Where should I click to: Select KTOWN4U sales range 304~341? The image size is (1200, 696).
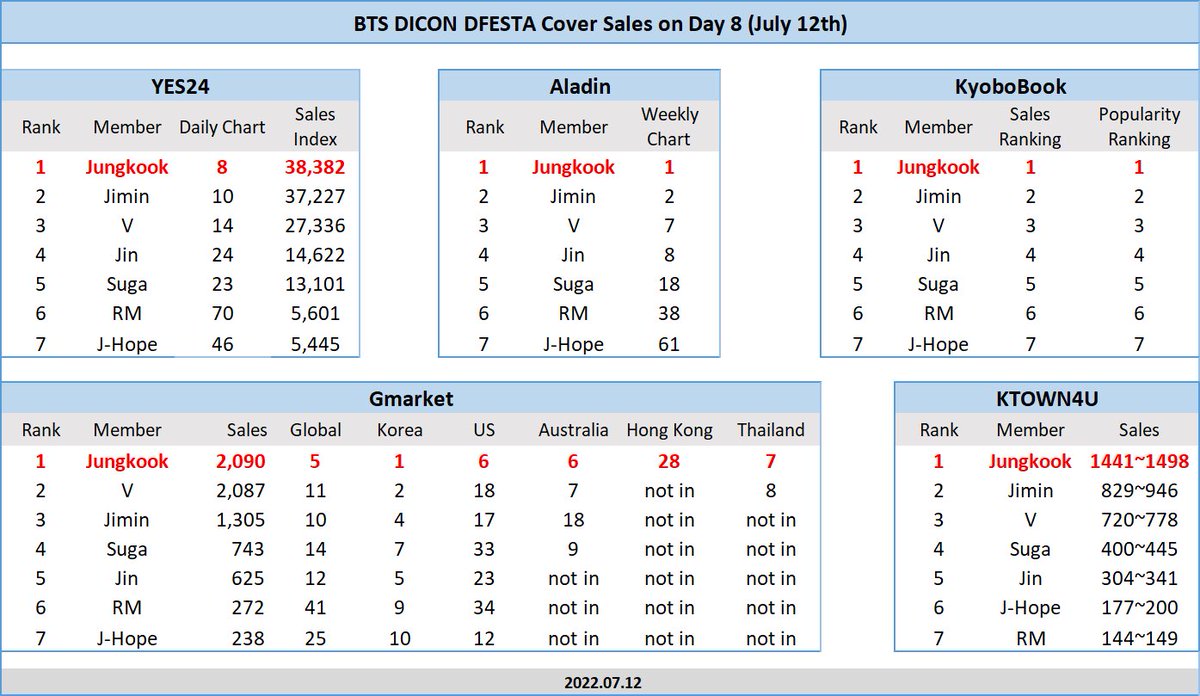coord(1139,579)
